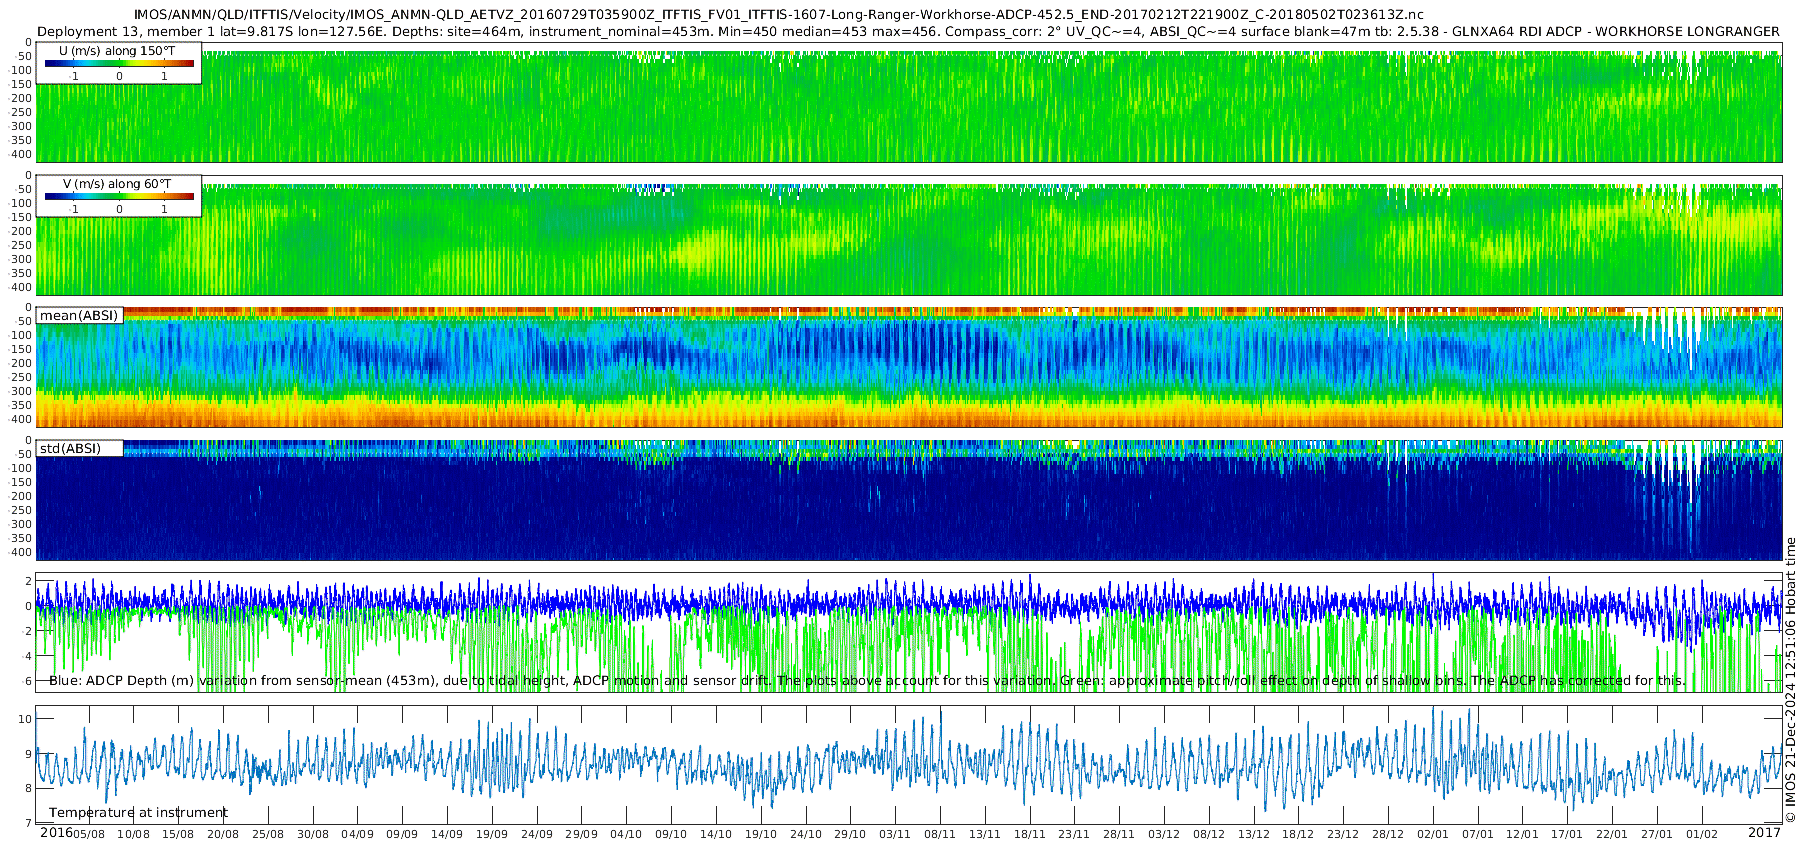Click the "13/11" date tick label
This screenshot has height=850, width=1800.
[x=985, y=835]
